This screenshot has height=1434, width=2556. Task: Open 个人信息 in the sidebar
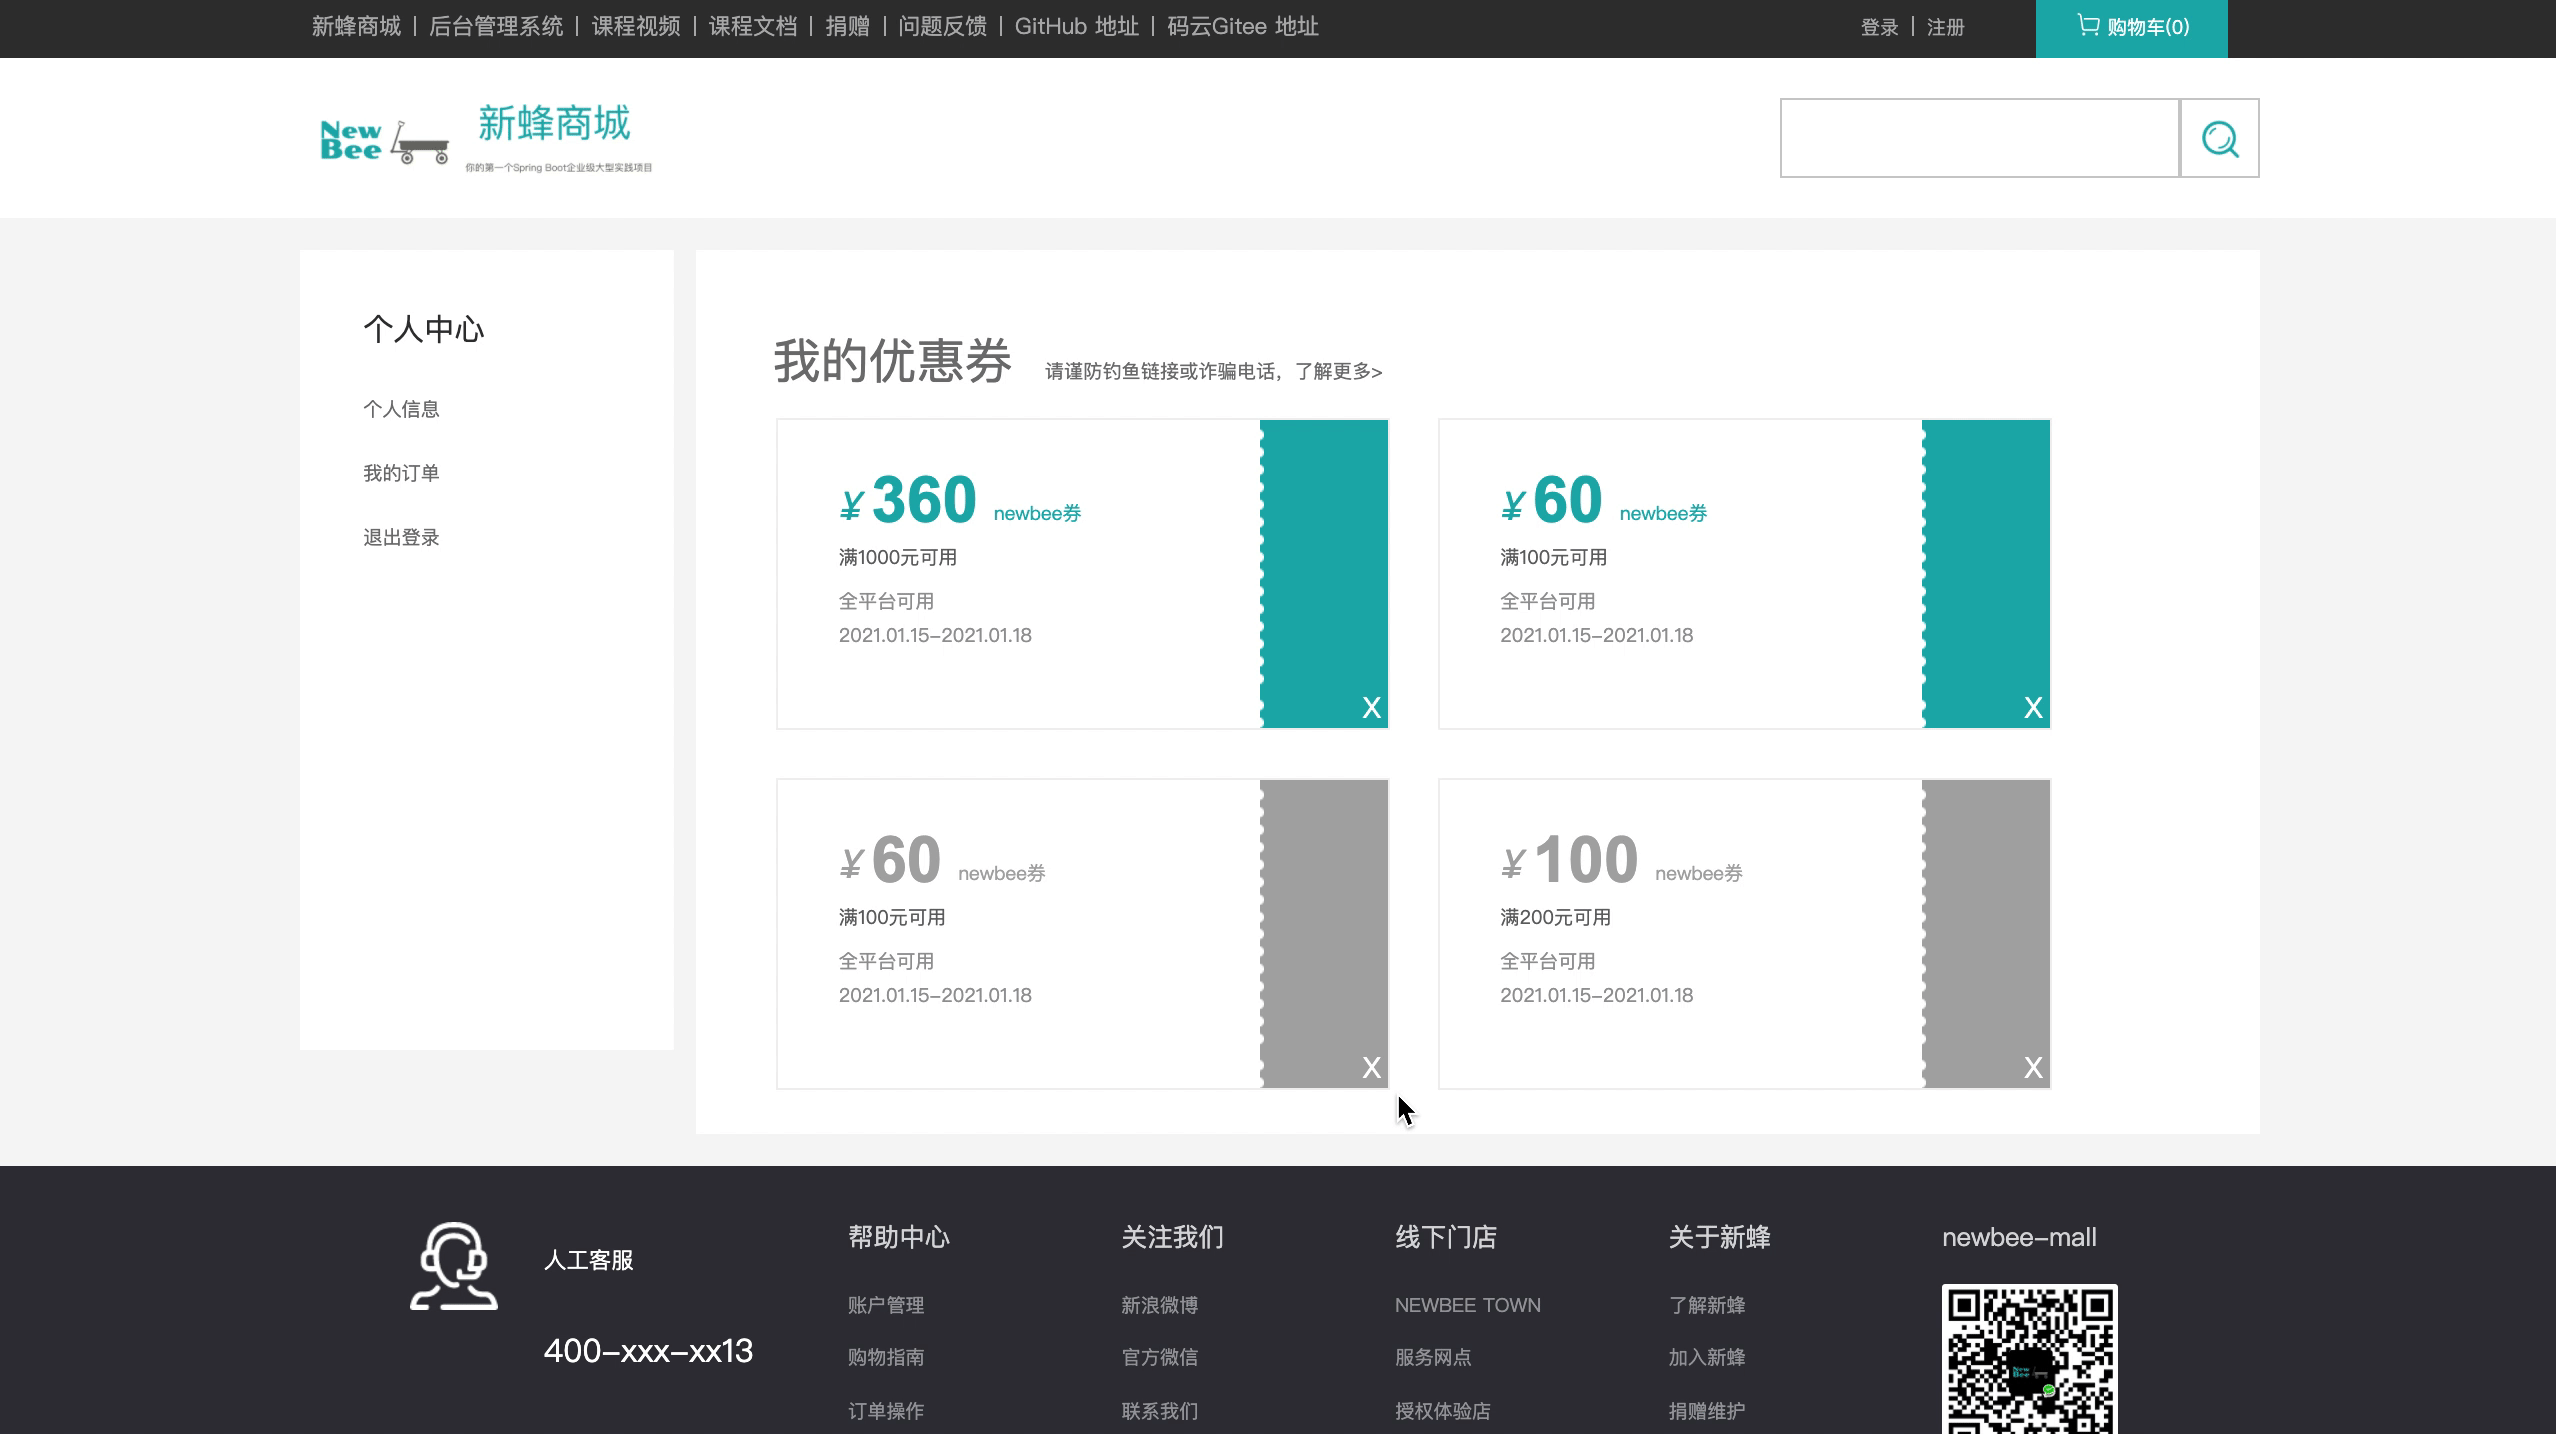click(401, 409)
